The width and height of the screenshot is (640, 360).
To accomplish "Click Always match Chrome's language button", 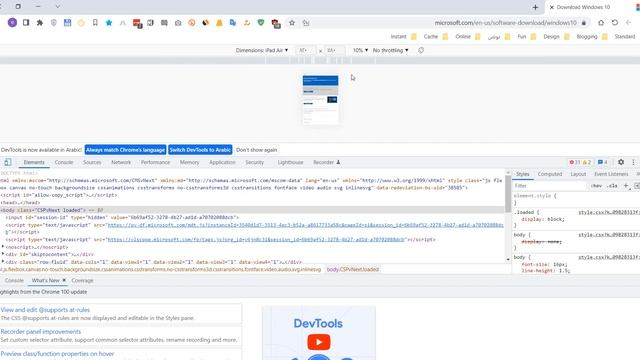I will click(125, 150).
